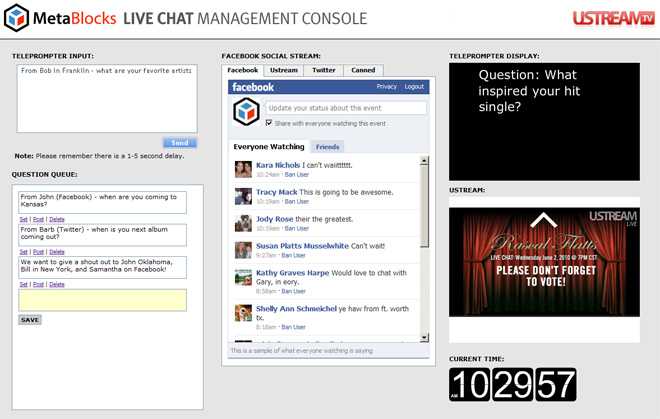This screenshot has height=419, width=660.
Task: Ban user Tracy Mack
Action: click(x=297, y=201)
